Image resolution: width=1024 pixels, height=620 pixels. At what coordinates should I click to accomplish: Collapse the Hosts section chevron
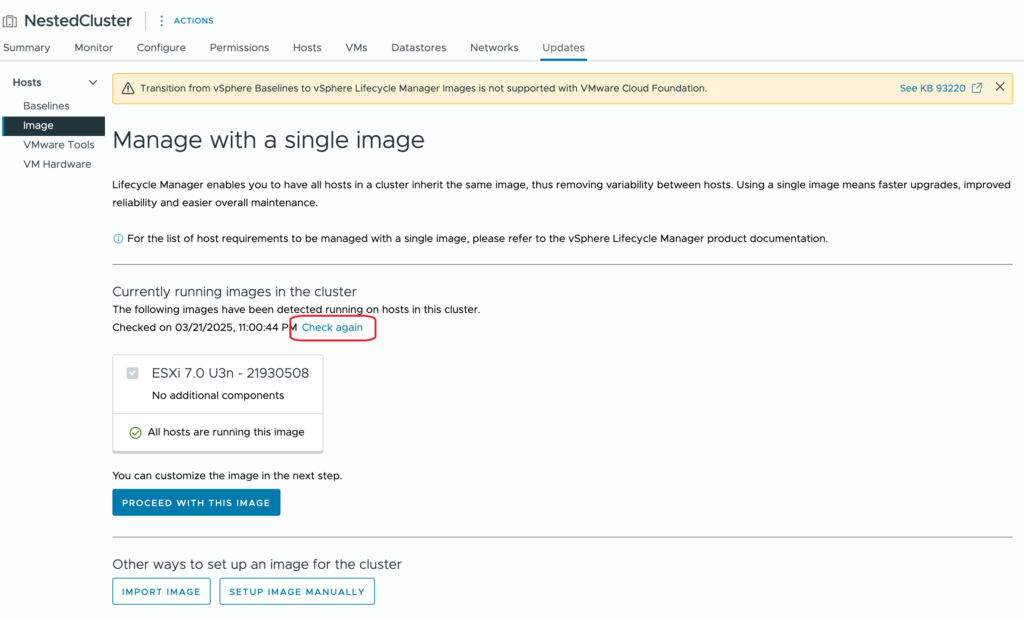93,83
